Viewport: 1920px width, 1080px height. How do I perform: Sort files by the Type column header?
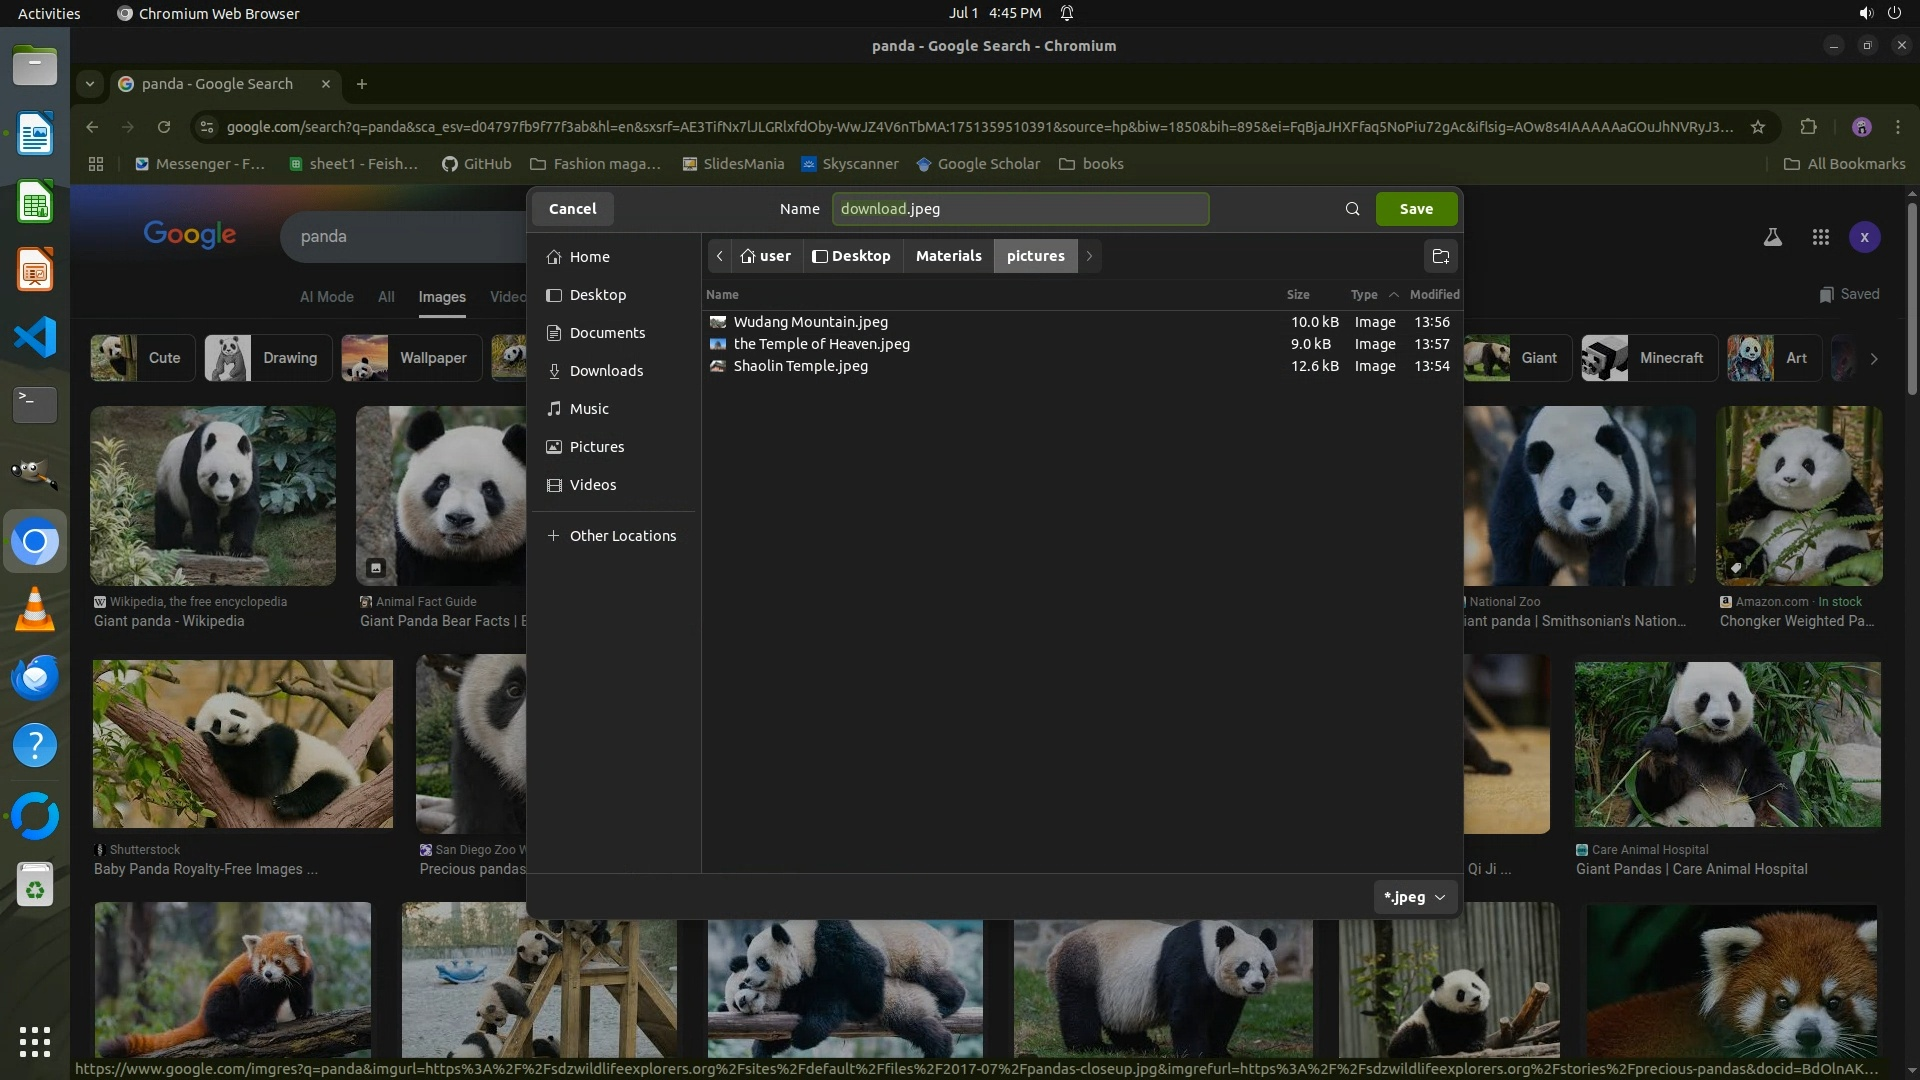1364,295
